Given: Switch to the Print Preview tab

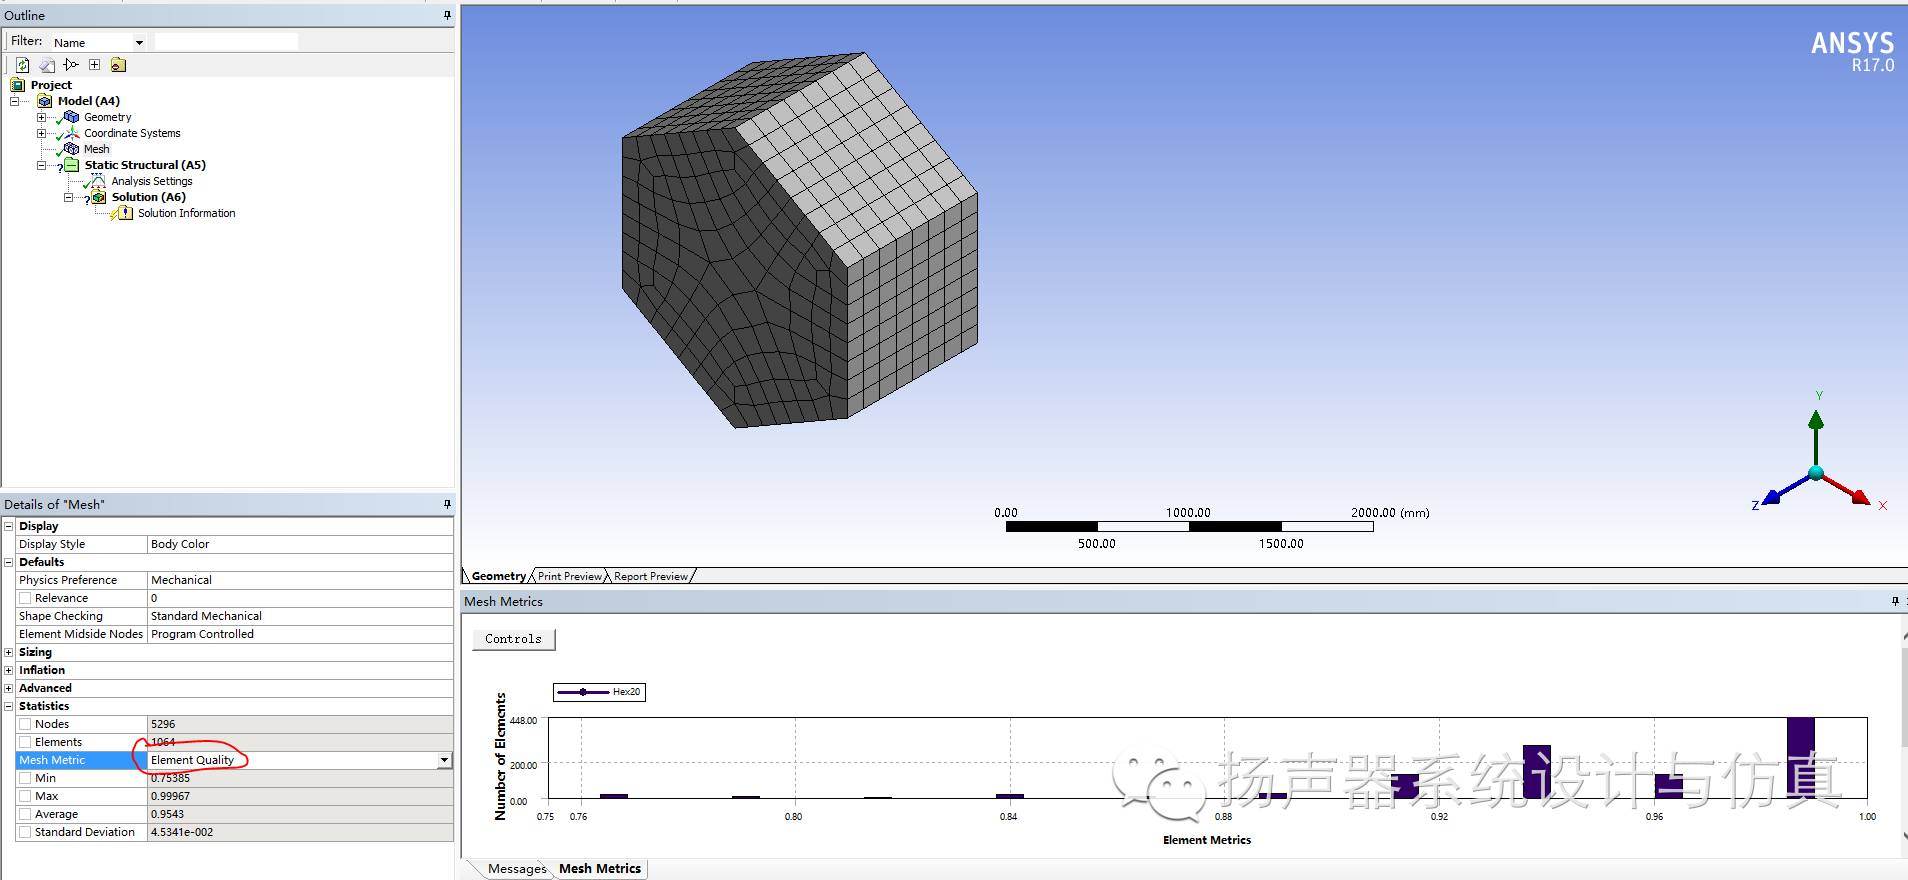Looking at the screenshot, I should point(569,576).
